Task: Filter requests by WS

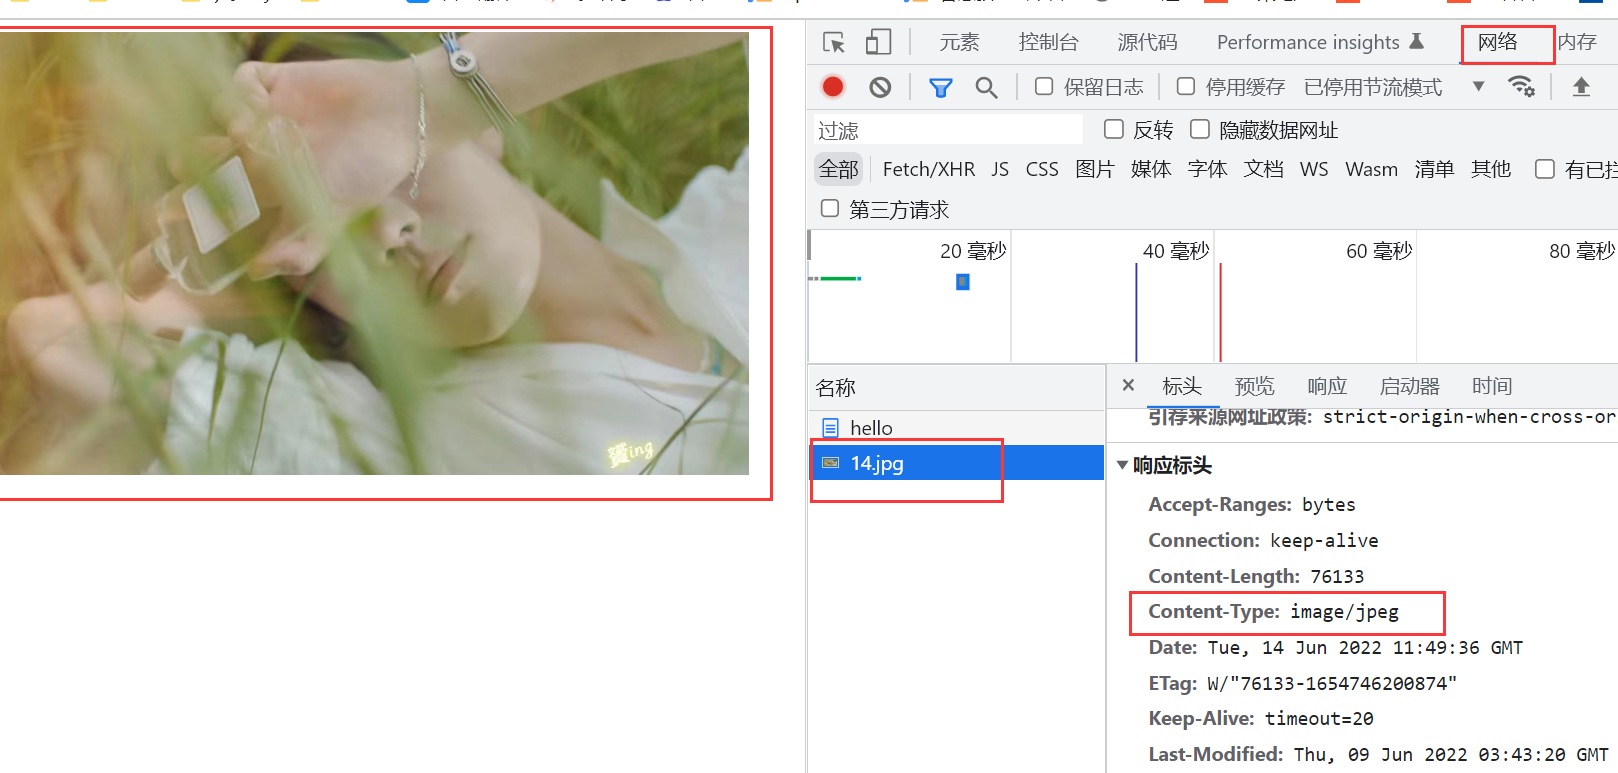Action: (x=1314, y=169)
